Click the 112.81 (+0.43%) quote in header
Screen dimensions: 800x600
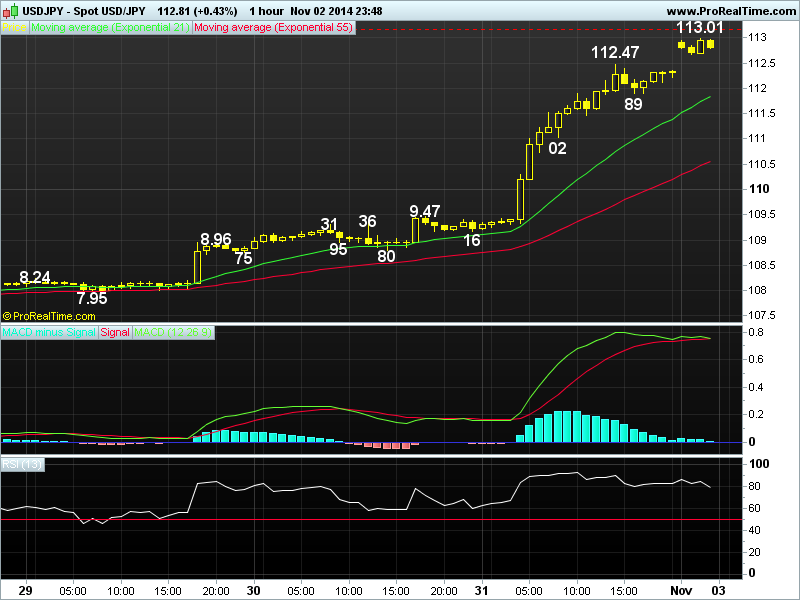point(197,11)
